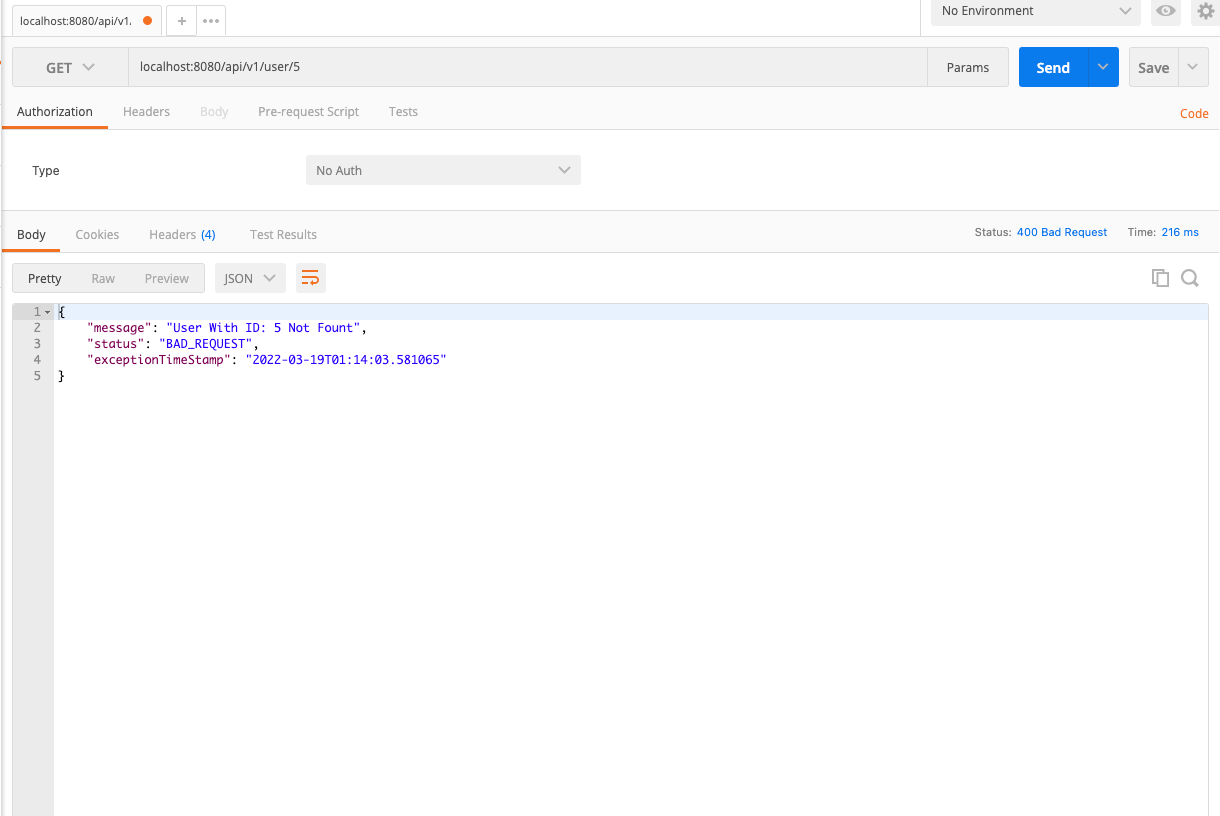Screen dimensions: 1220x816
Task: Open the request Body tab
Action: pos(214,111)
